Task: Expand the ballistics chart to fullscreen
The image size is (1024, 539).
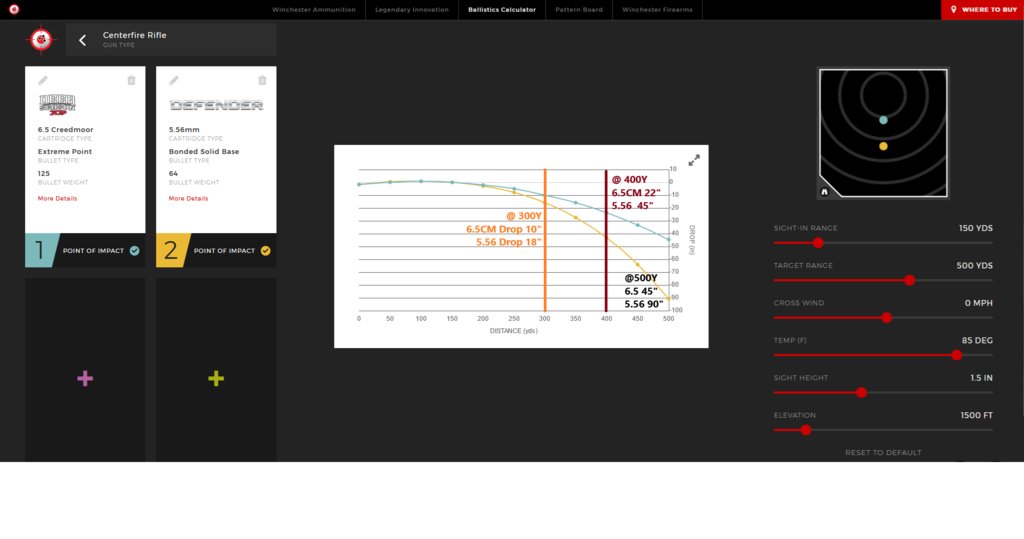Action: point(694,160)
